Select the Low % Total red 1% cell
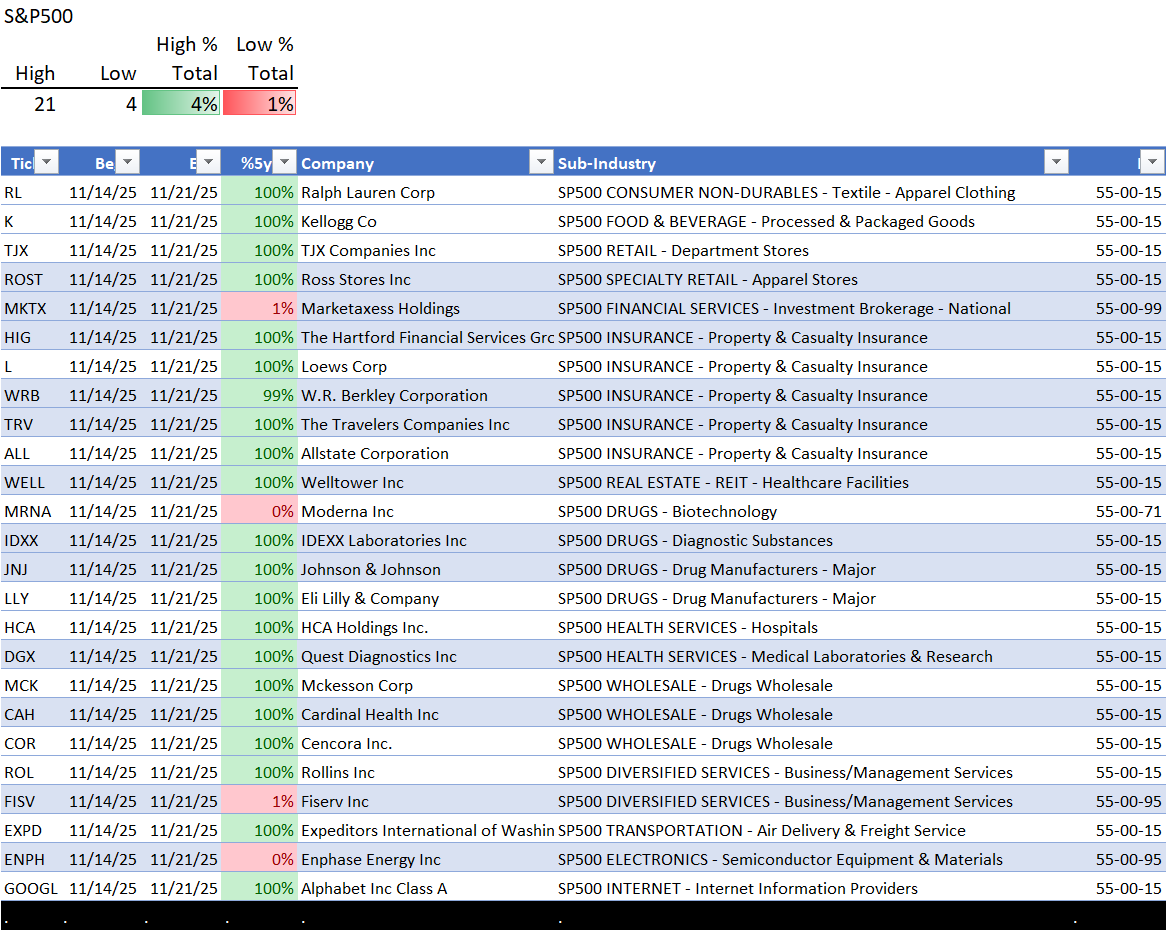The height and width of the screenshot is (930, 1166). pos(260,103)
